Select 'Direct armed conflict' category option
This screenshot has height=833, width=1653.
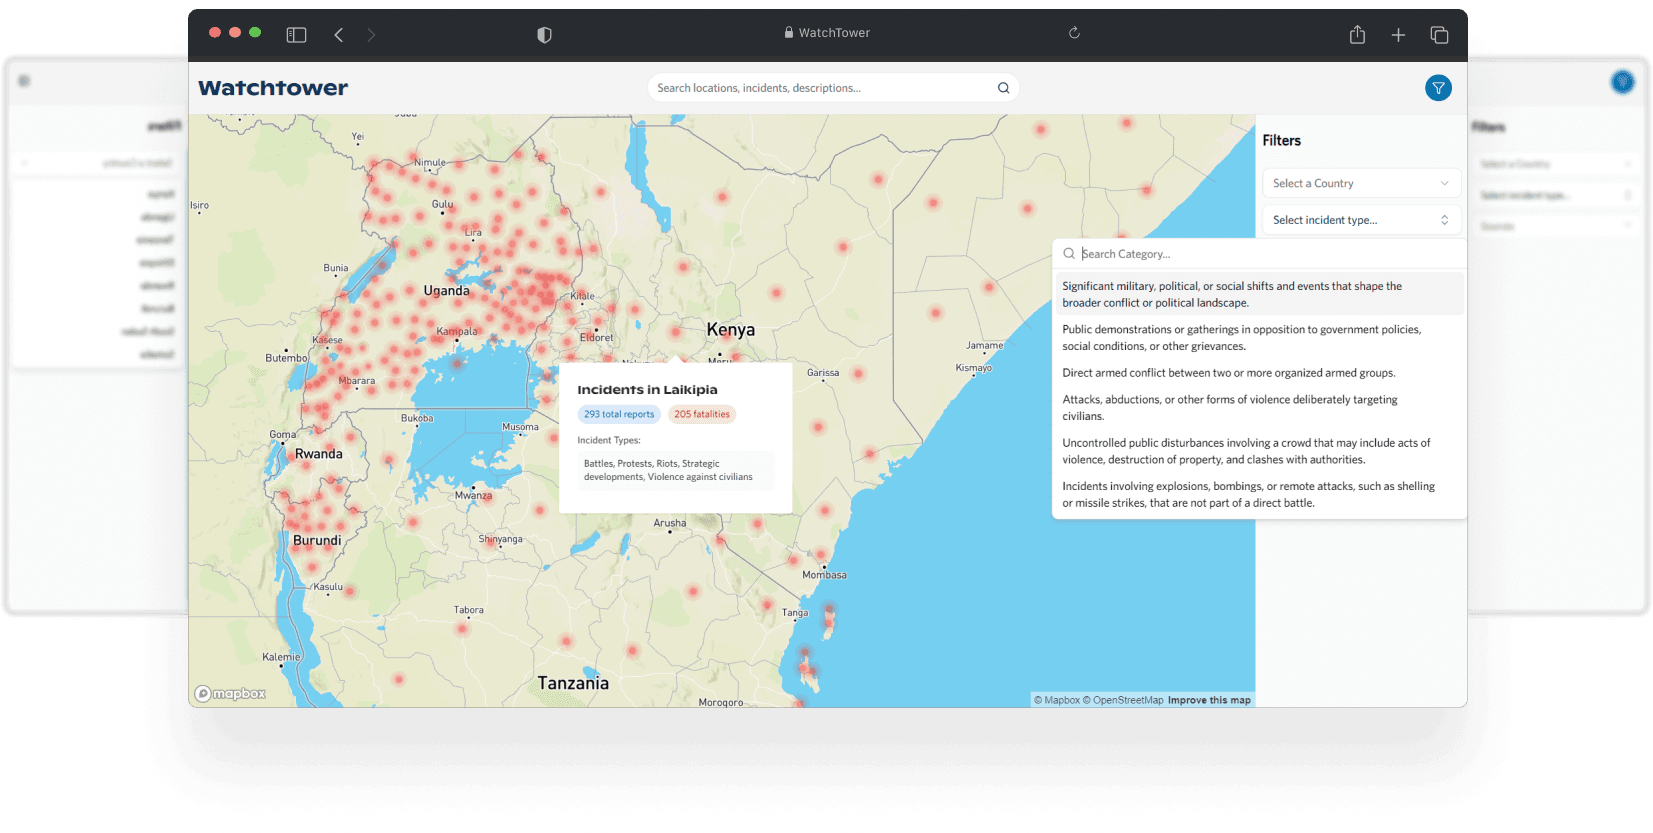pos(1228,373)
